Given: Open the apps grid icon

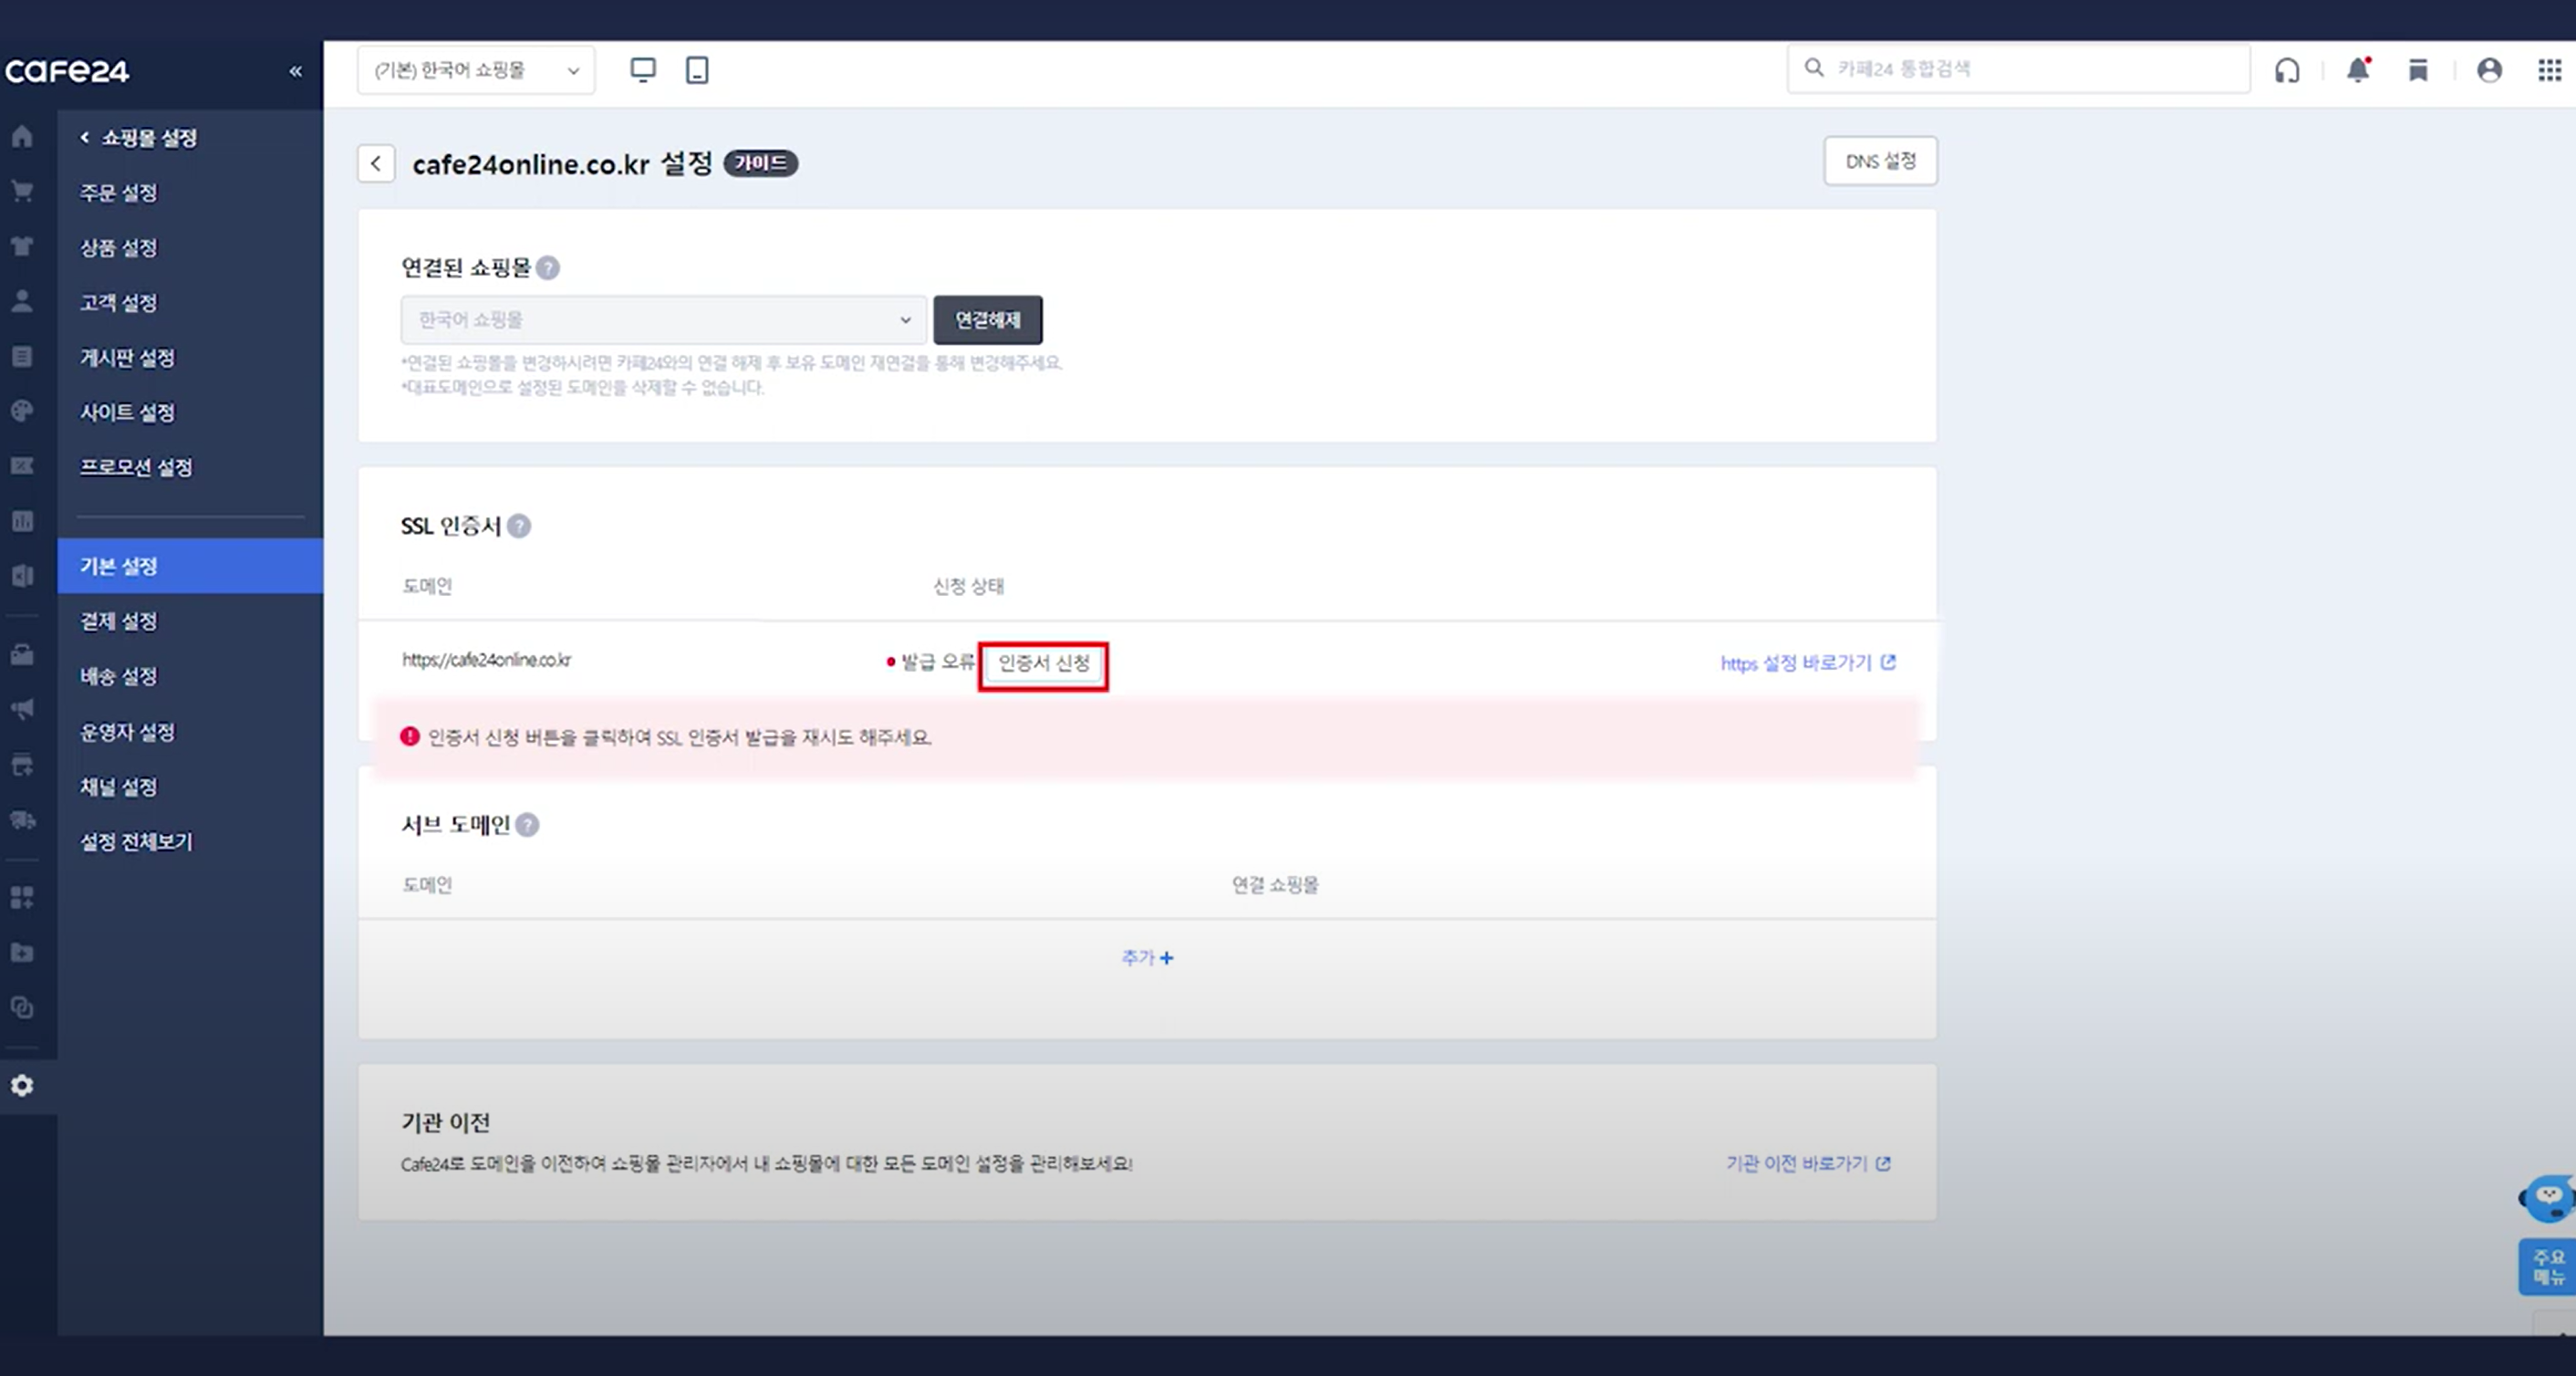Looking at the screenshot, I should pos(2549,70).
